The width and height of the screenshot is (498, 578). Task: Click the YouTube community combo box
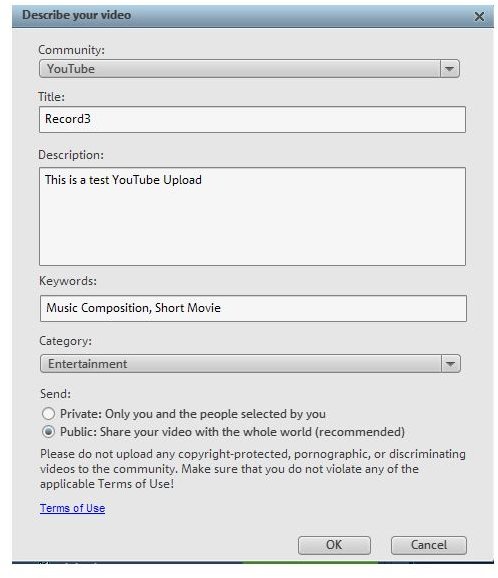(249, 69)
